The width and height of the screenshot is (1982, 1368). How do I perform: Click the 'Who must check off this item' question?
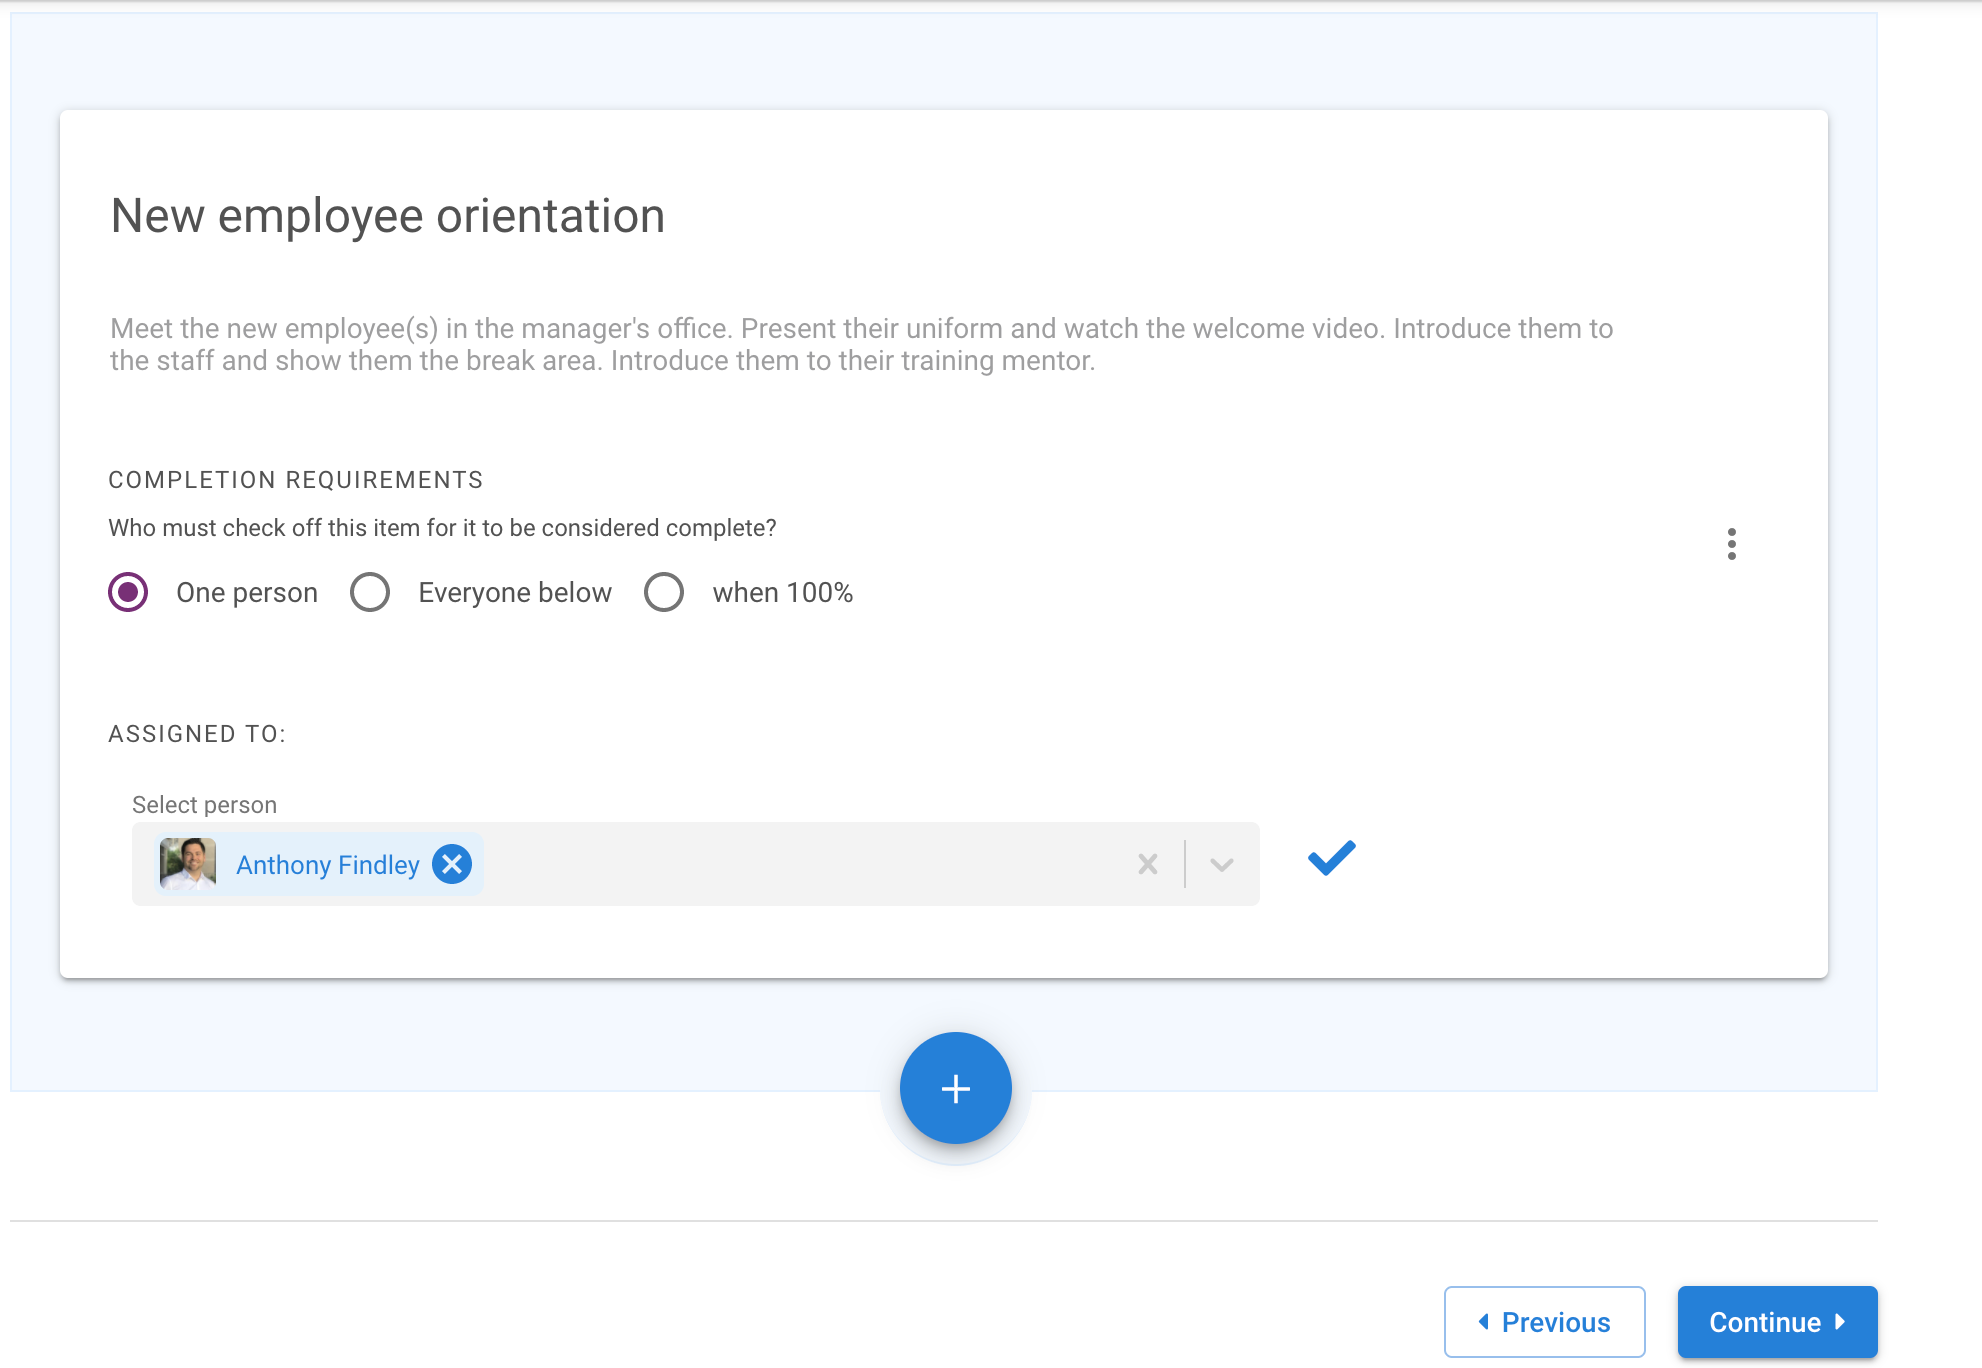(442, 528)
